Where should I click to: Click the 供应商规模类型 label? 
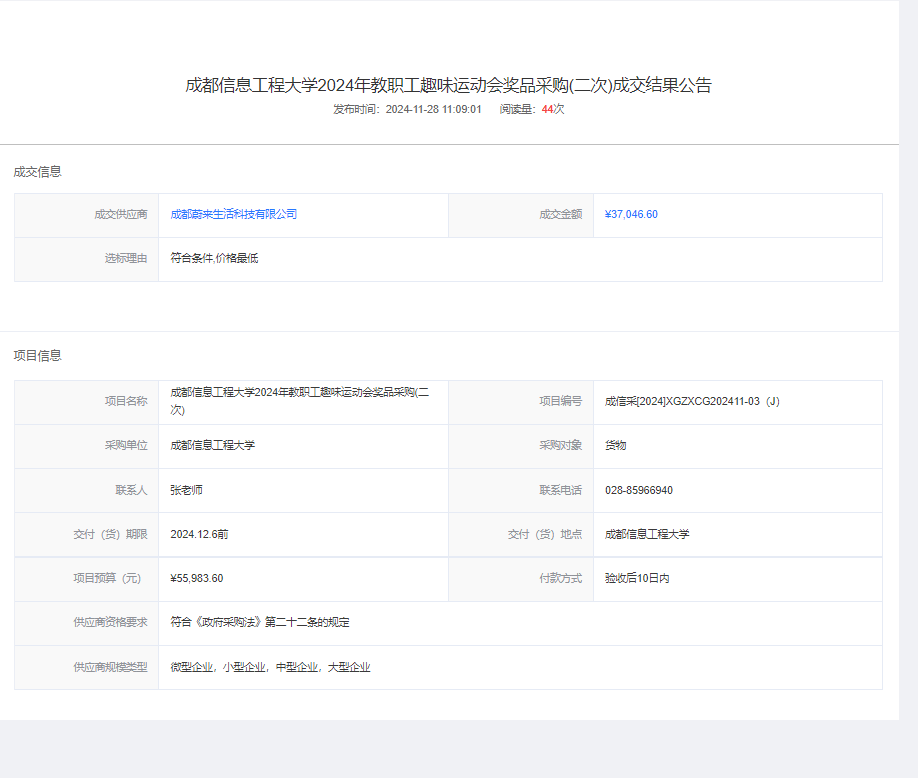pos(110,667)
